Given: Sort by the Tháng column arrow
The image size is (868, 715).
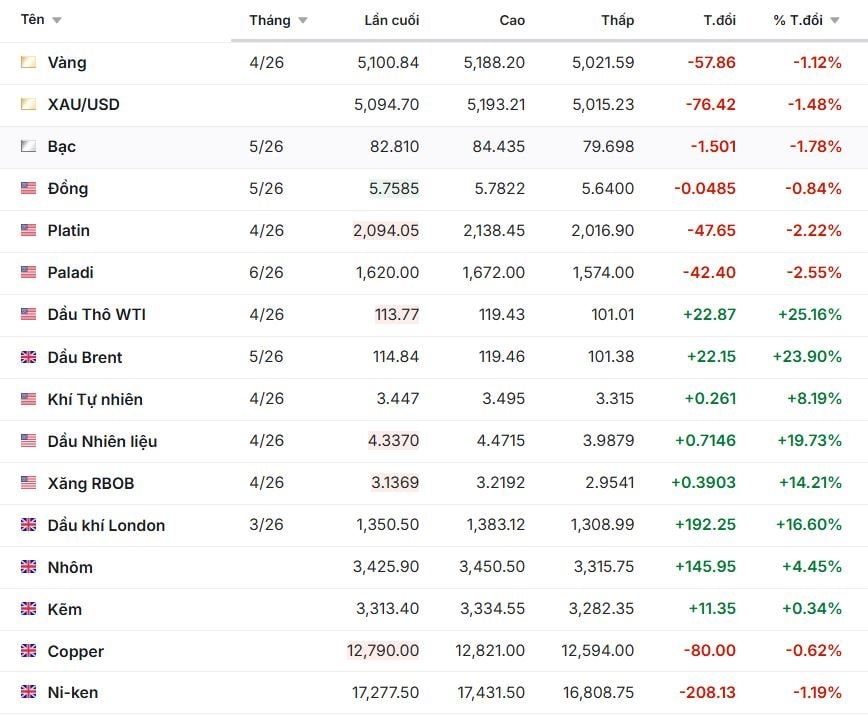Looking at the screenshot, I should 302,21.
